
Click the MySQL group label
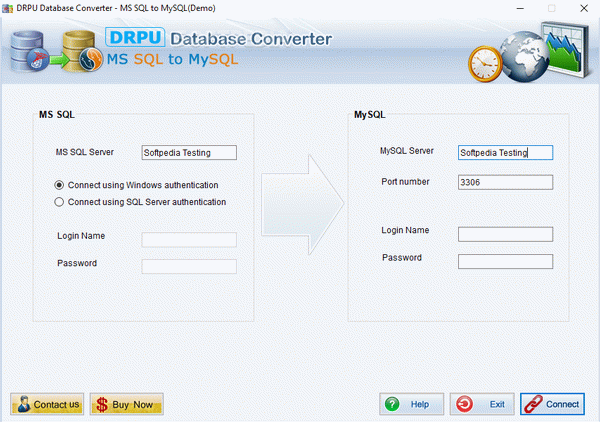[370, 115]
